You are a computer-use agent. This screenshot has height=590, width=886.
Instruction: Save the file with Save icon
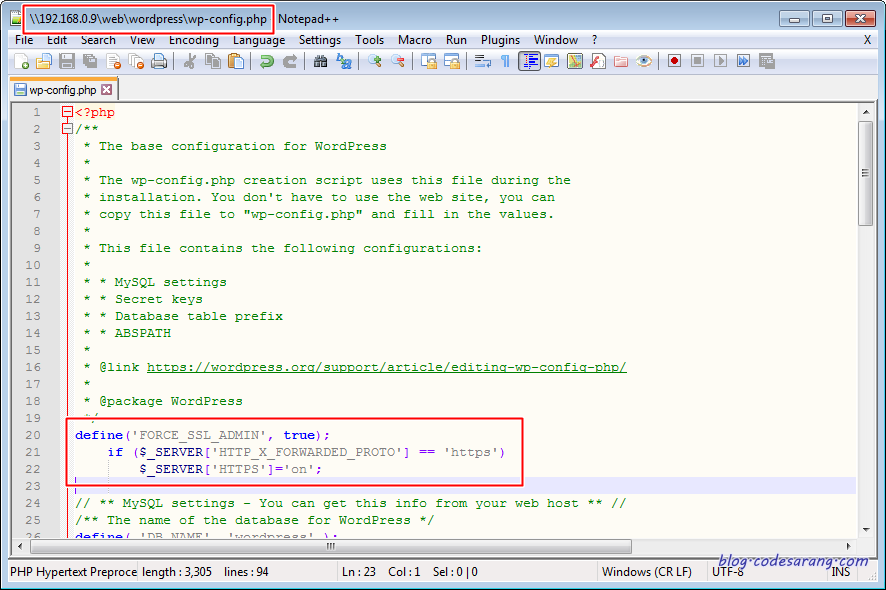click(x=67, y=61)
